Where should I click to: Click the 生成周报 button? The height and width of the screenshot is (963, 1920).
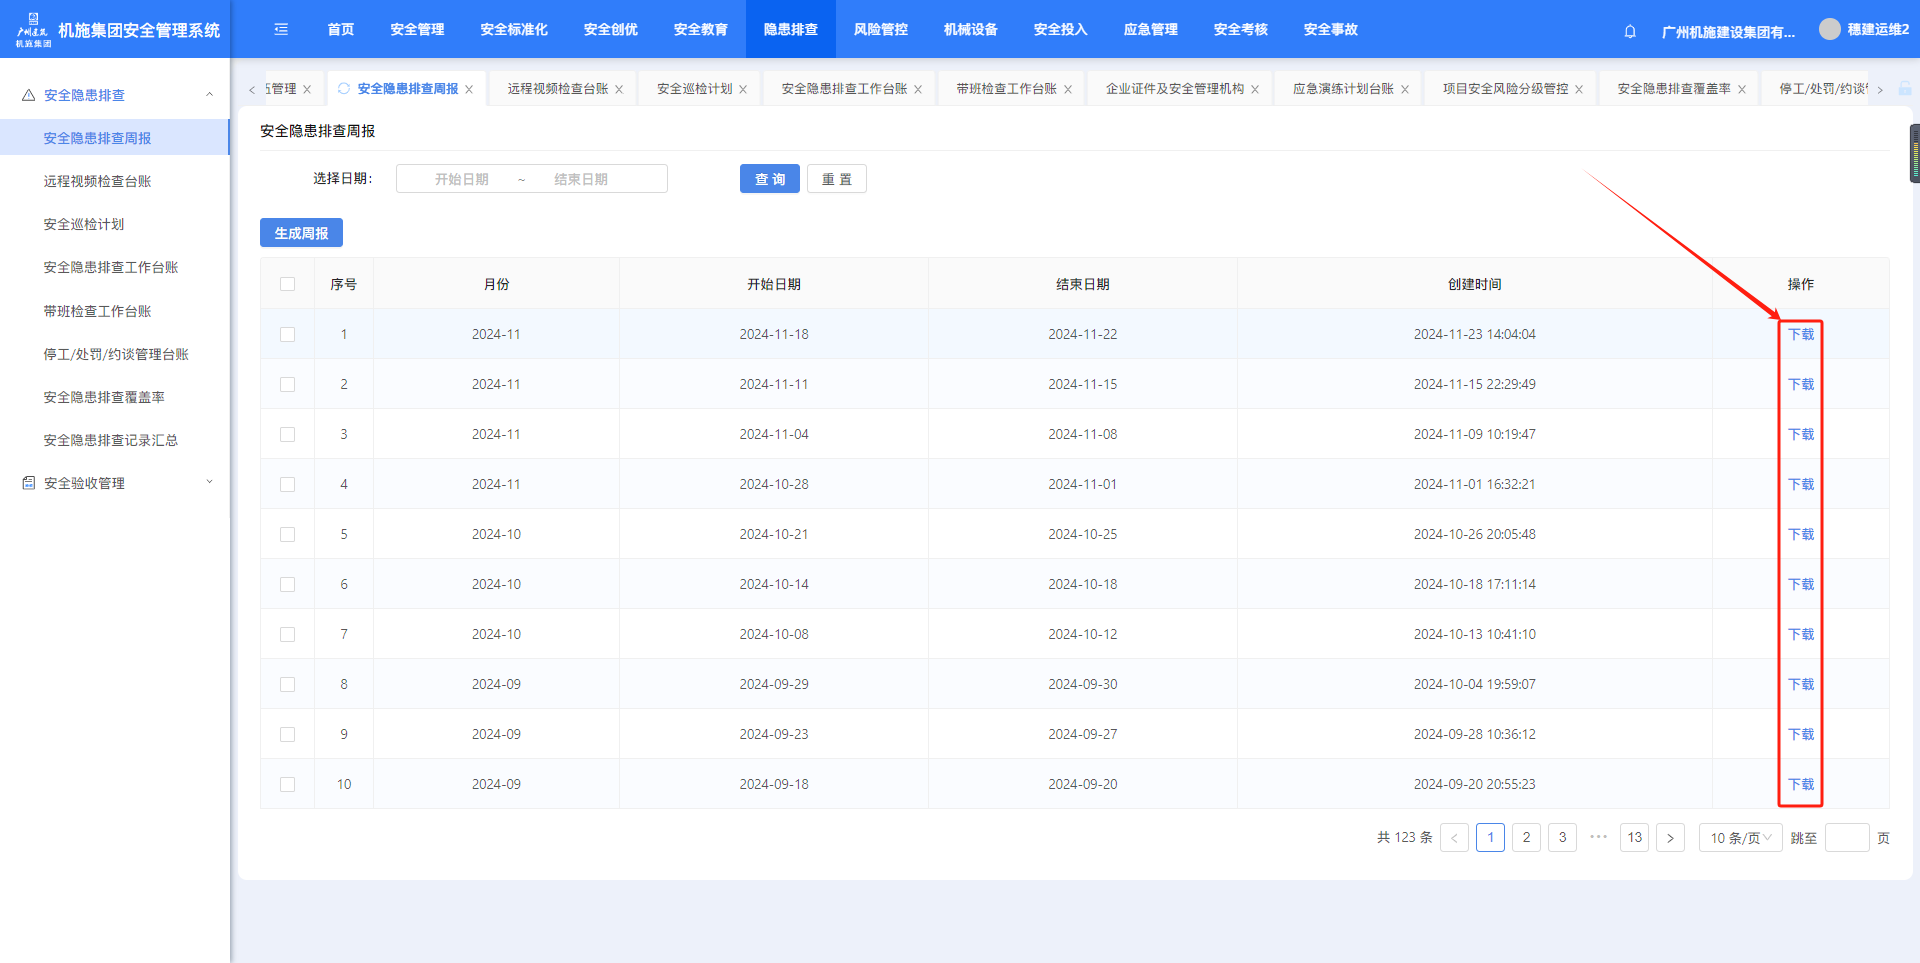pos(301,233)
